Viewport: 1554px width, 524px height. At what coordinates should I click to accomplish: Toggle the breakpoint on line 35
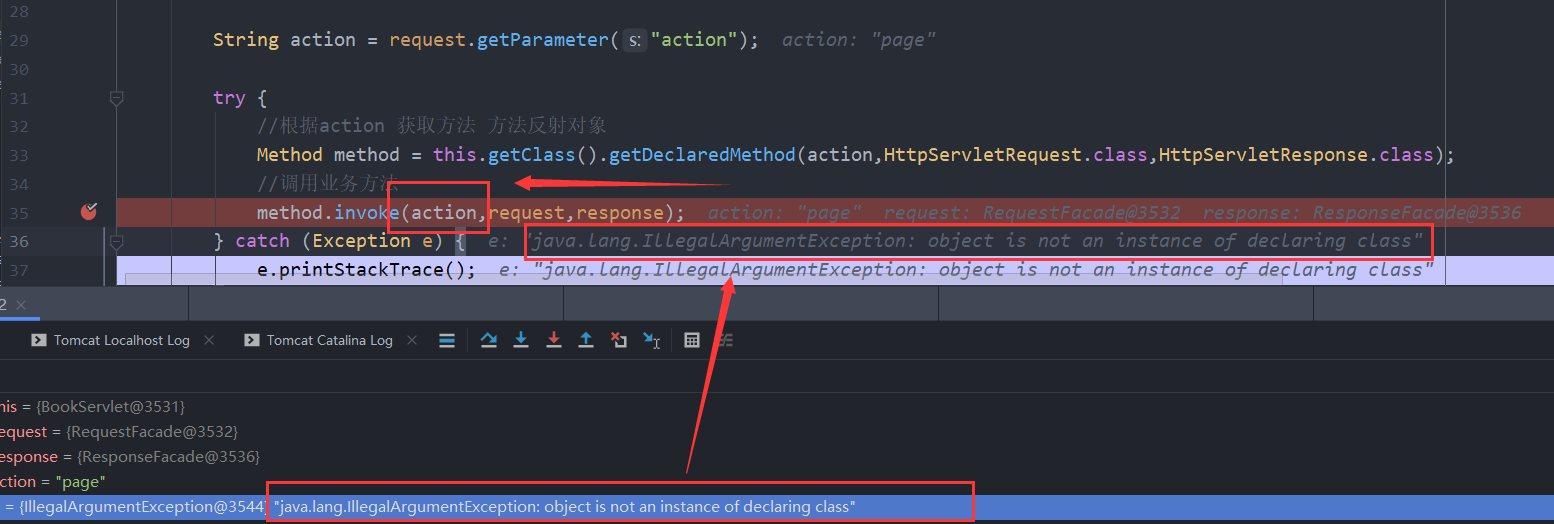point(89,211)
